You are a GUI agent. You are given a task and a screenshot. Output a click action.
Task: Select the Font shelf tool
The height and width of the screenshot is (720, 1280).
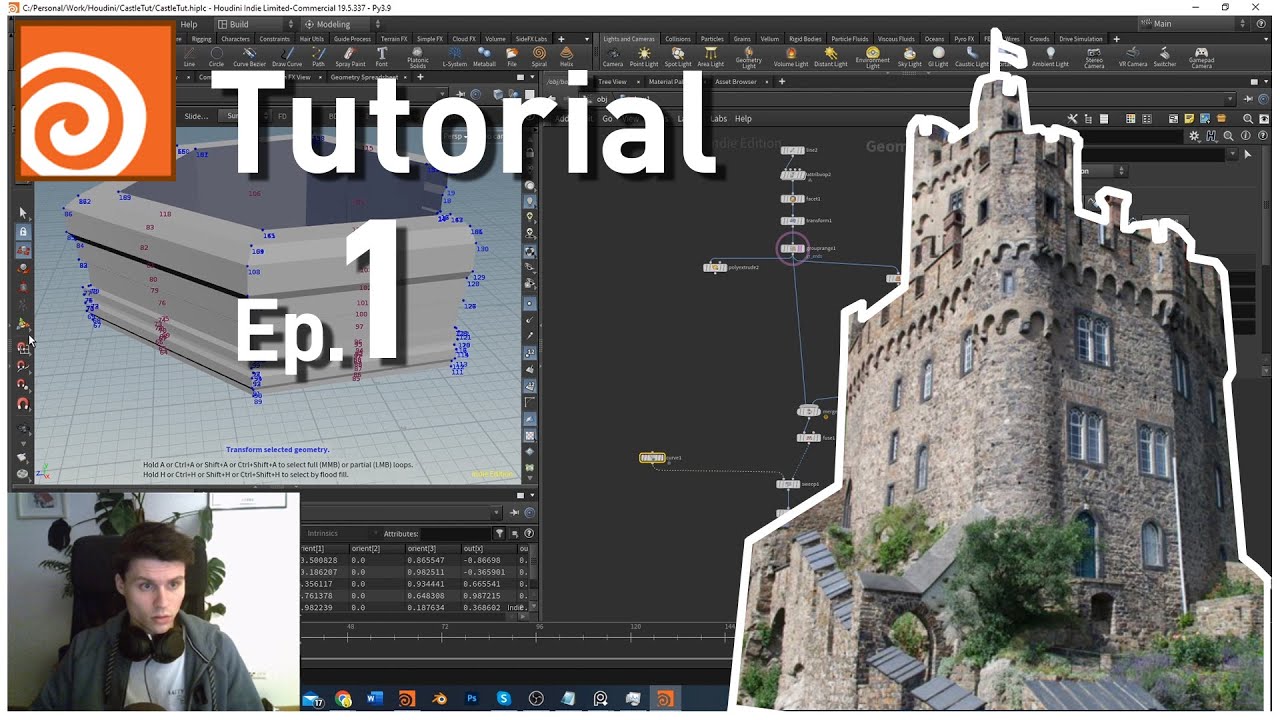tap(382, 56)
